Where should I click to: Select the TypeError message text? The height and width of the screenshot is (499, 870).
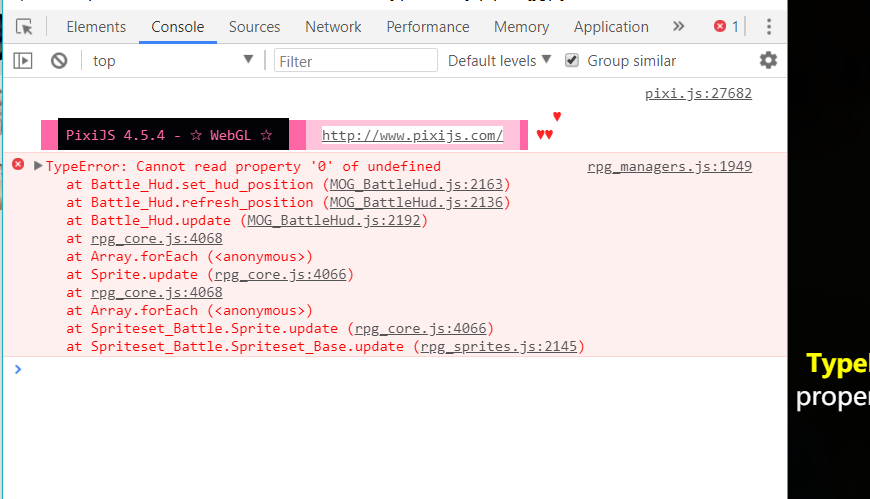pos(243,167)
